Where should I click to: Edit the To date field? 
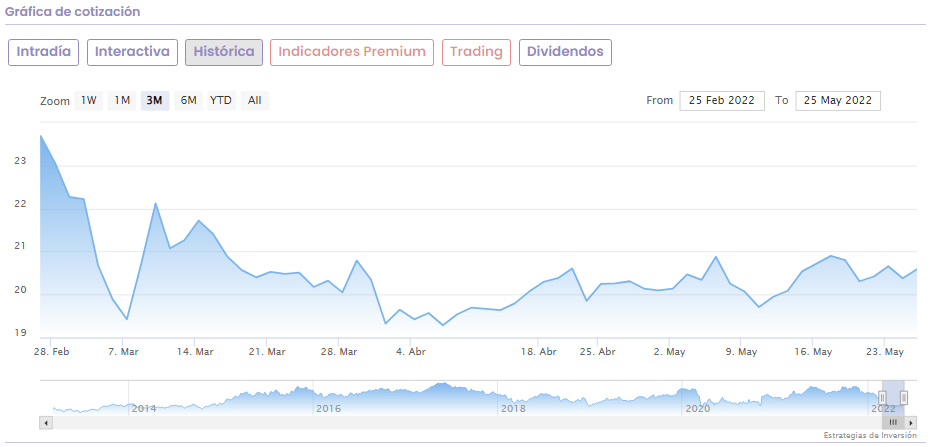click(x=838, y=100)
